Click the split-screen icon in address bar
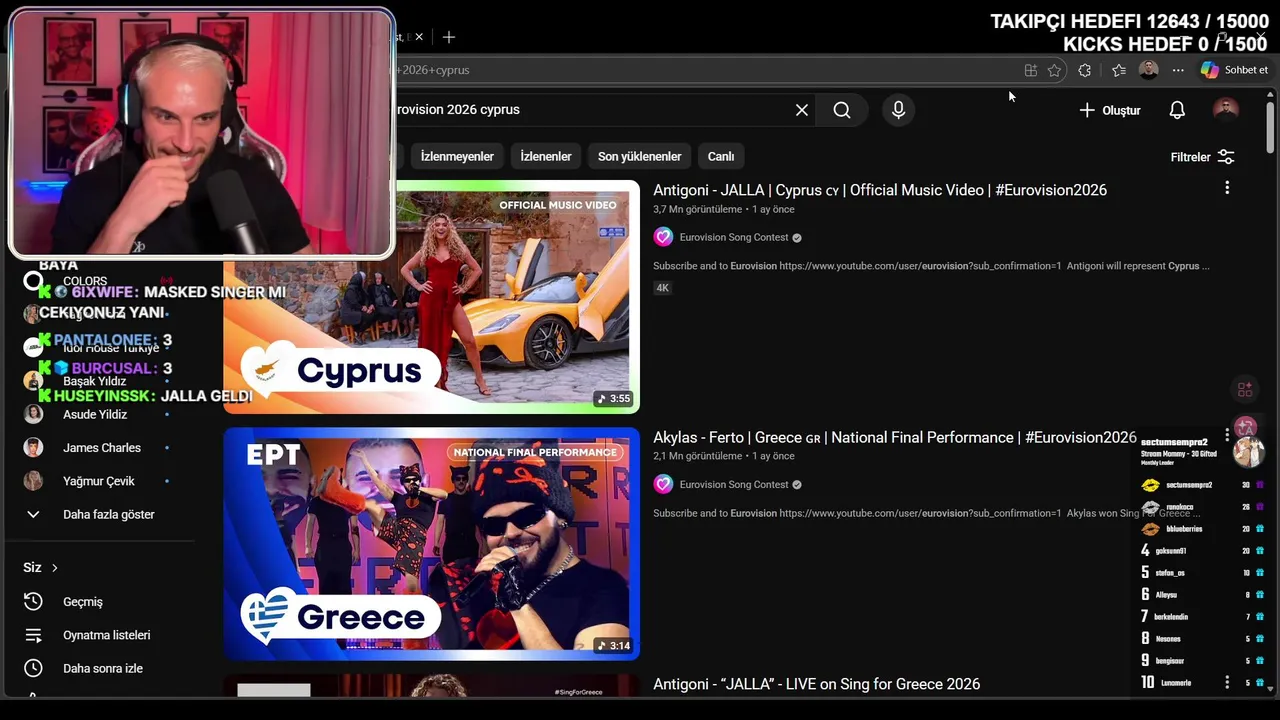The height and width of the screenshot is (720, 1280). (x=1030, y=70)
